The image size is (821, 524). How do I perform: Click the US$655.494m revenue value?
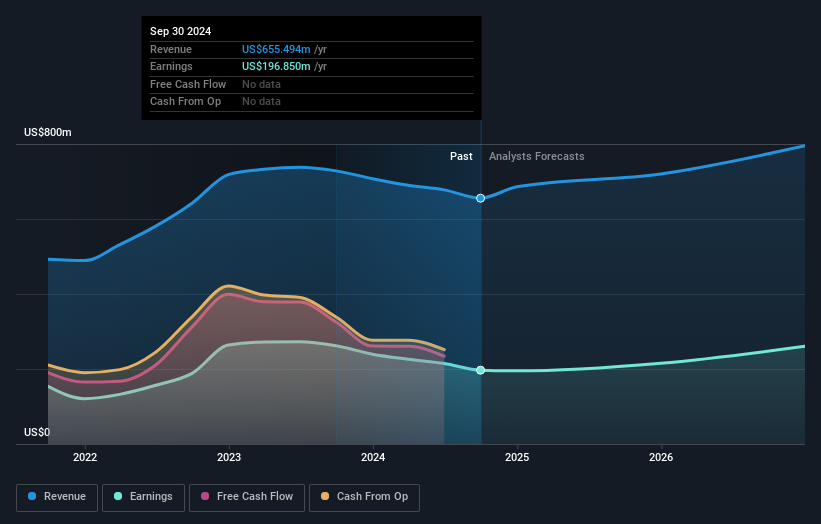click(x=276, y=49)
